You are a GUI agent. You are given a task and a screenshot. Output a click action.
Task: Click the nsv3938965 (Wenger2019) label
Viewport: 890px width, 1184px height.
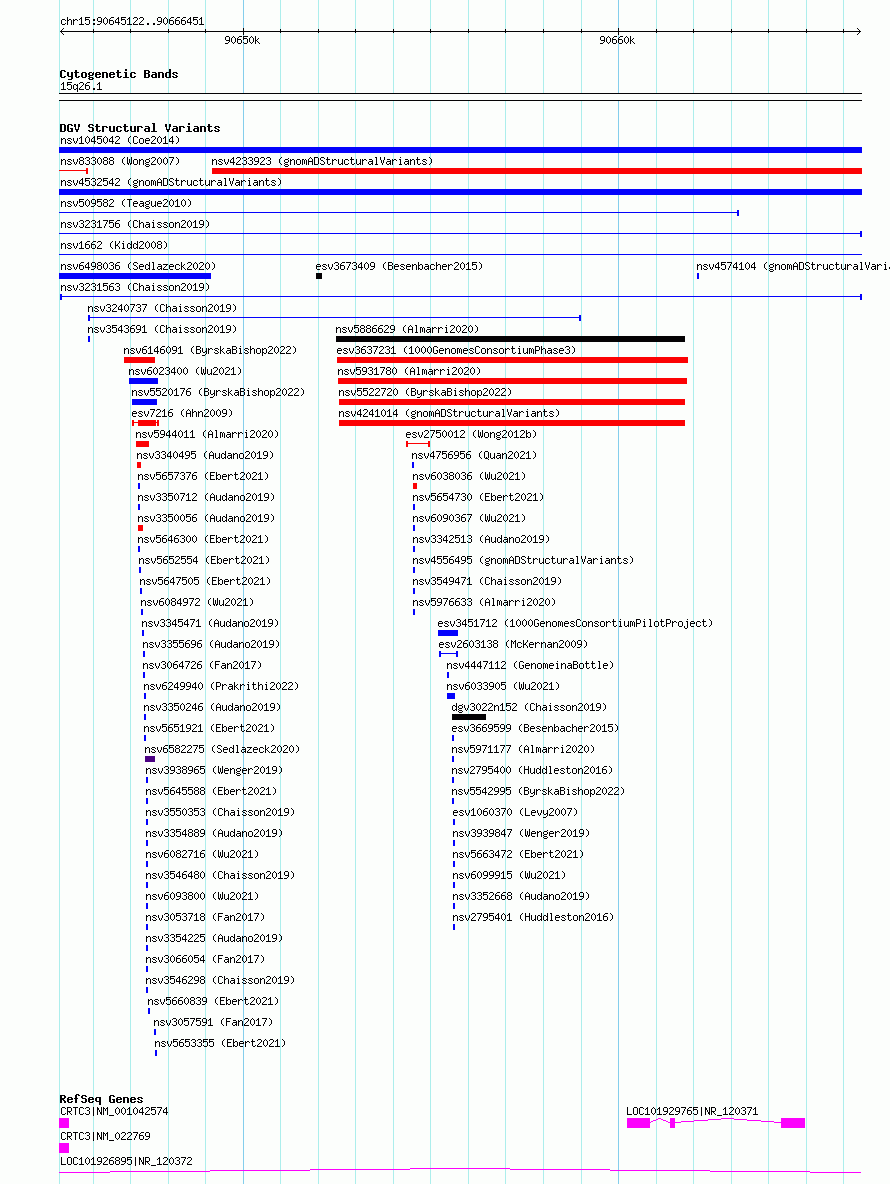(214, 772)
